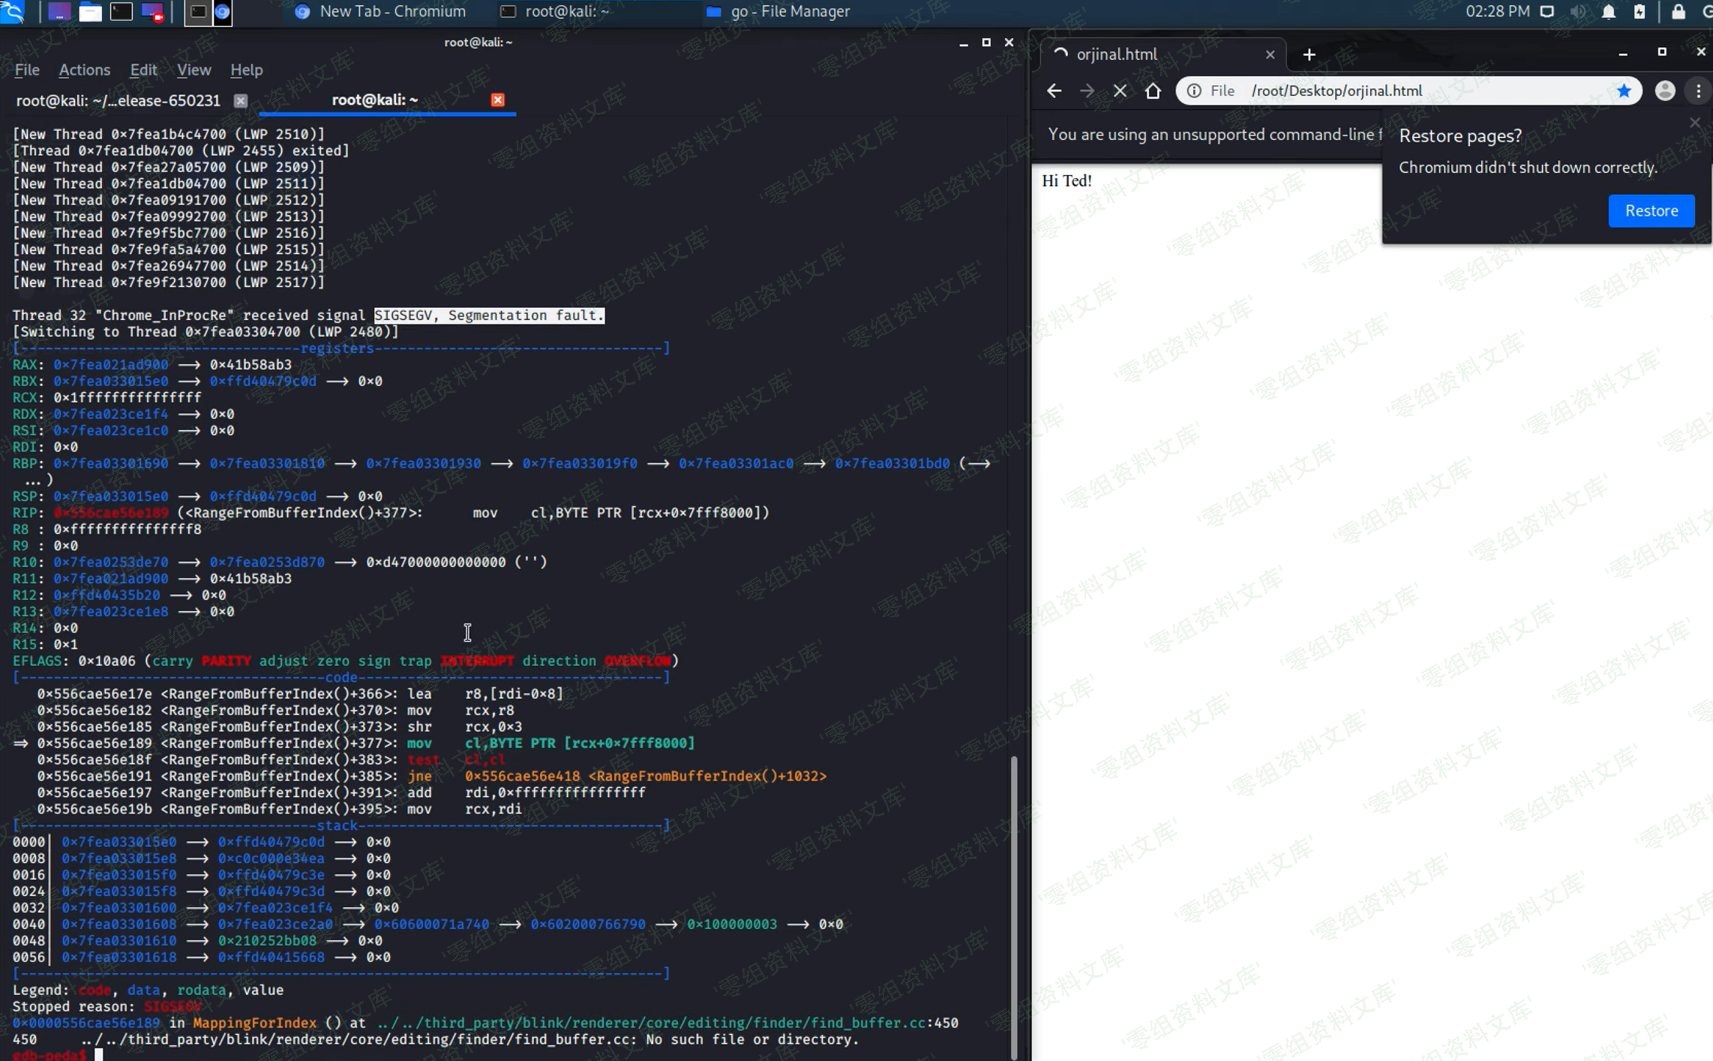Click the highlighted SIGSEGV, Segmentation fault text
This screenshot has width=1713, height=1061.
489,315
